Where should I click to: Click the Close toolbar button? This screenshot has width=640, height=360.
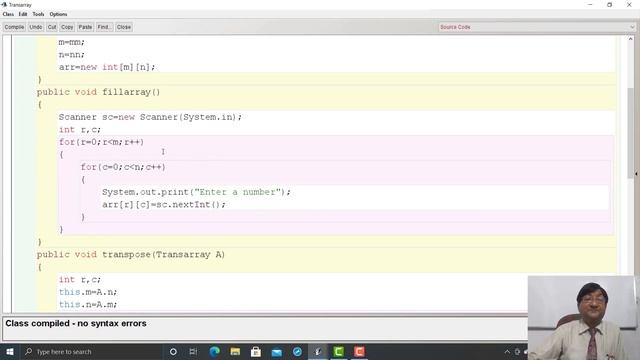pyautogui.click(x=124, y=27)
